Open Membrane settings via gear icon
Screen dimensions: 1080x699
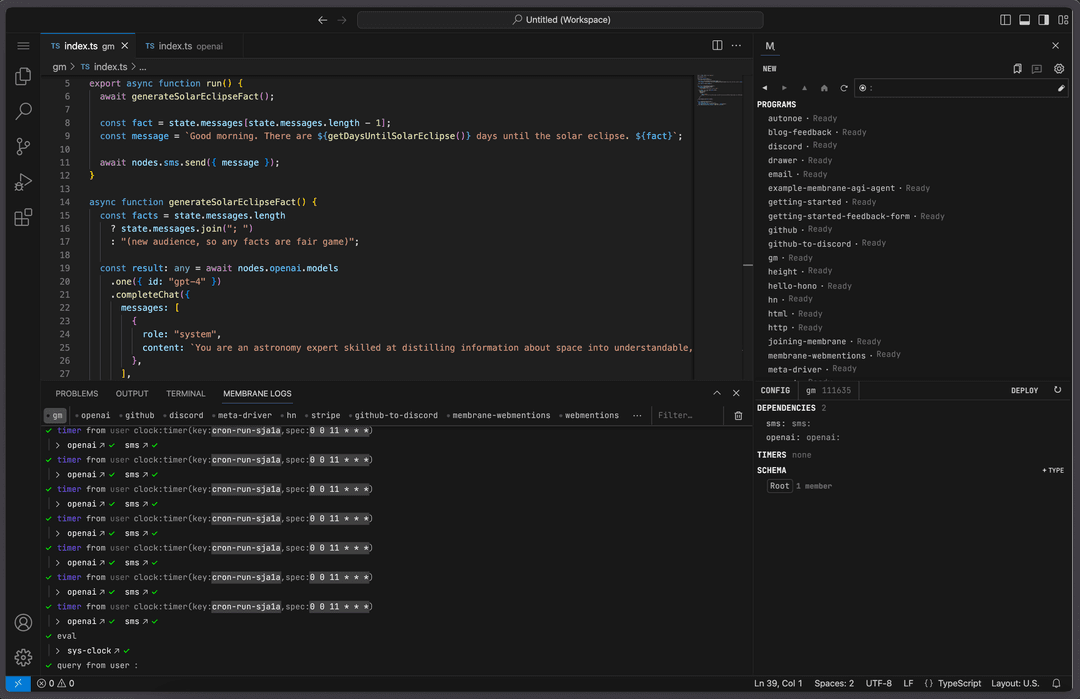click(x=1058, y=67)
